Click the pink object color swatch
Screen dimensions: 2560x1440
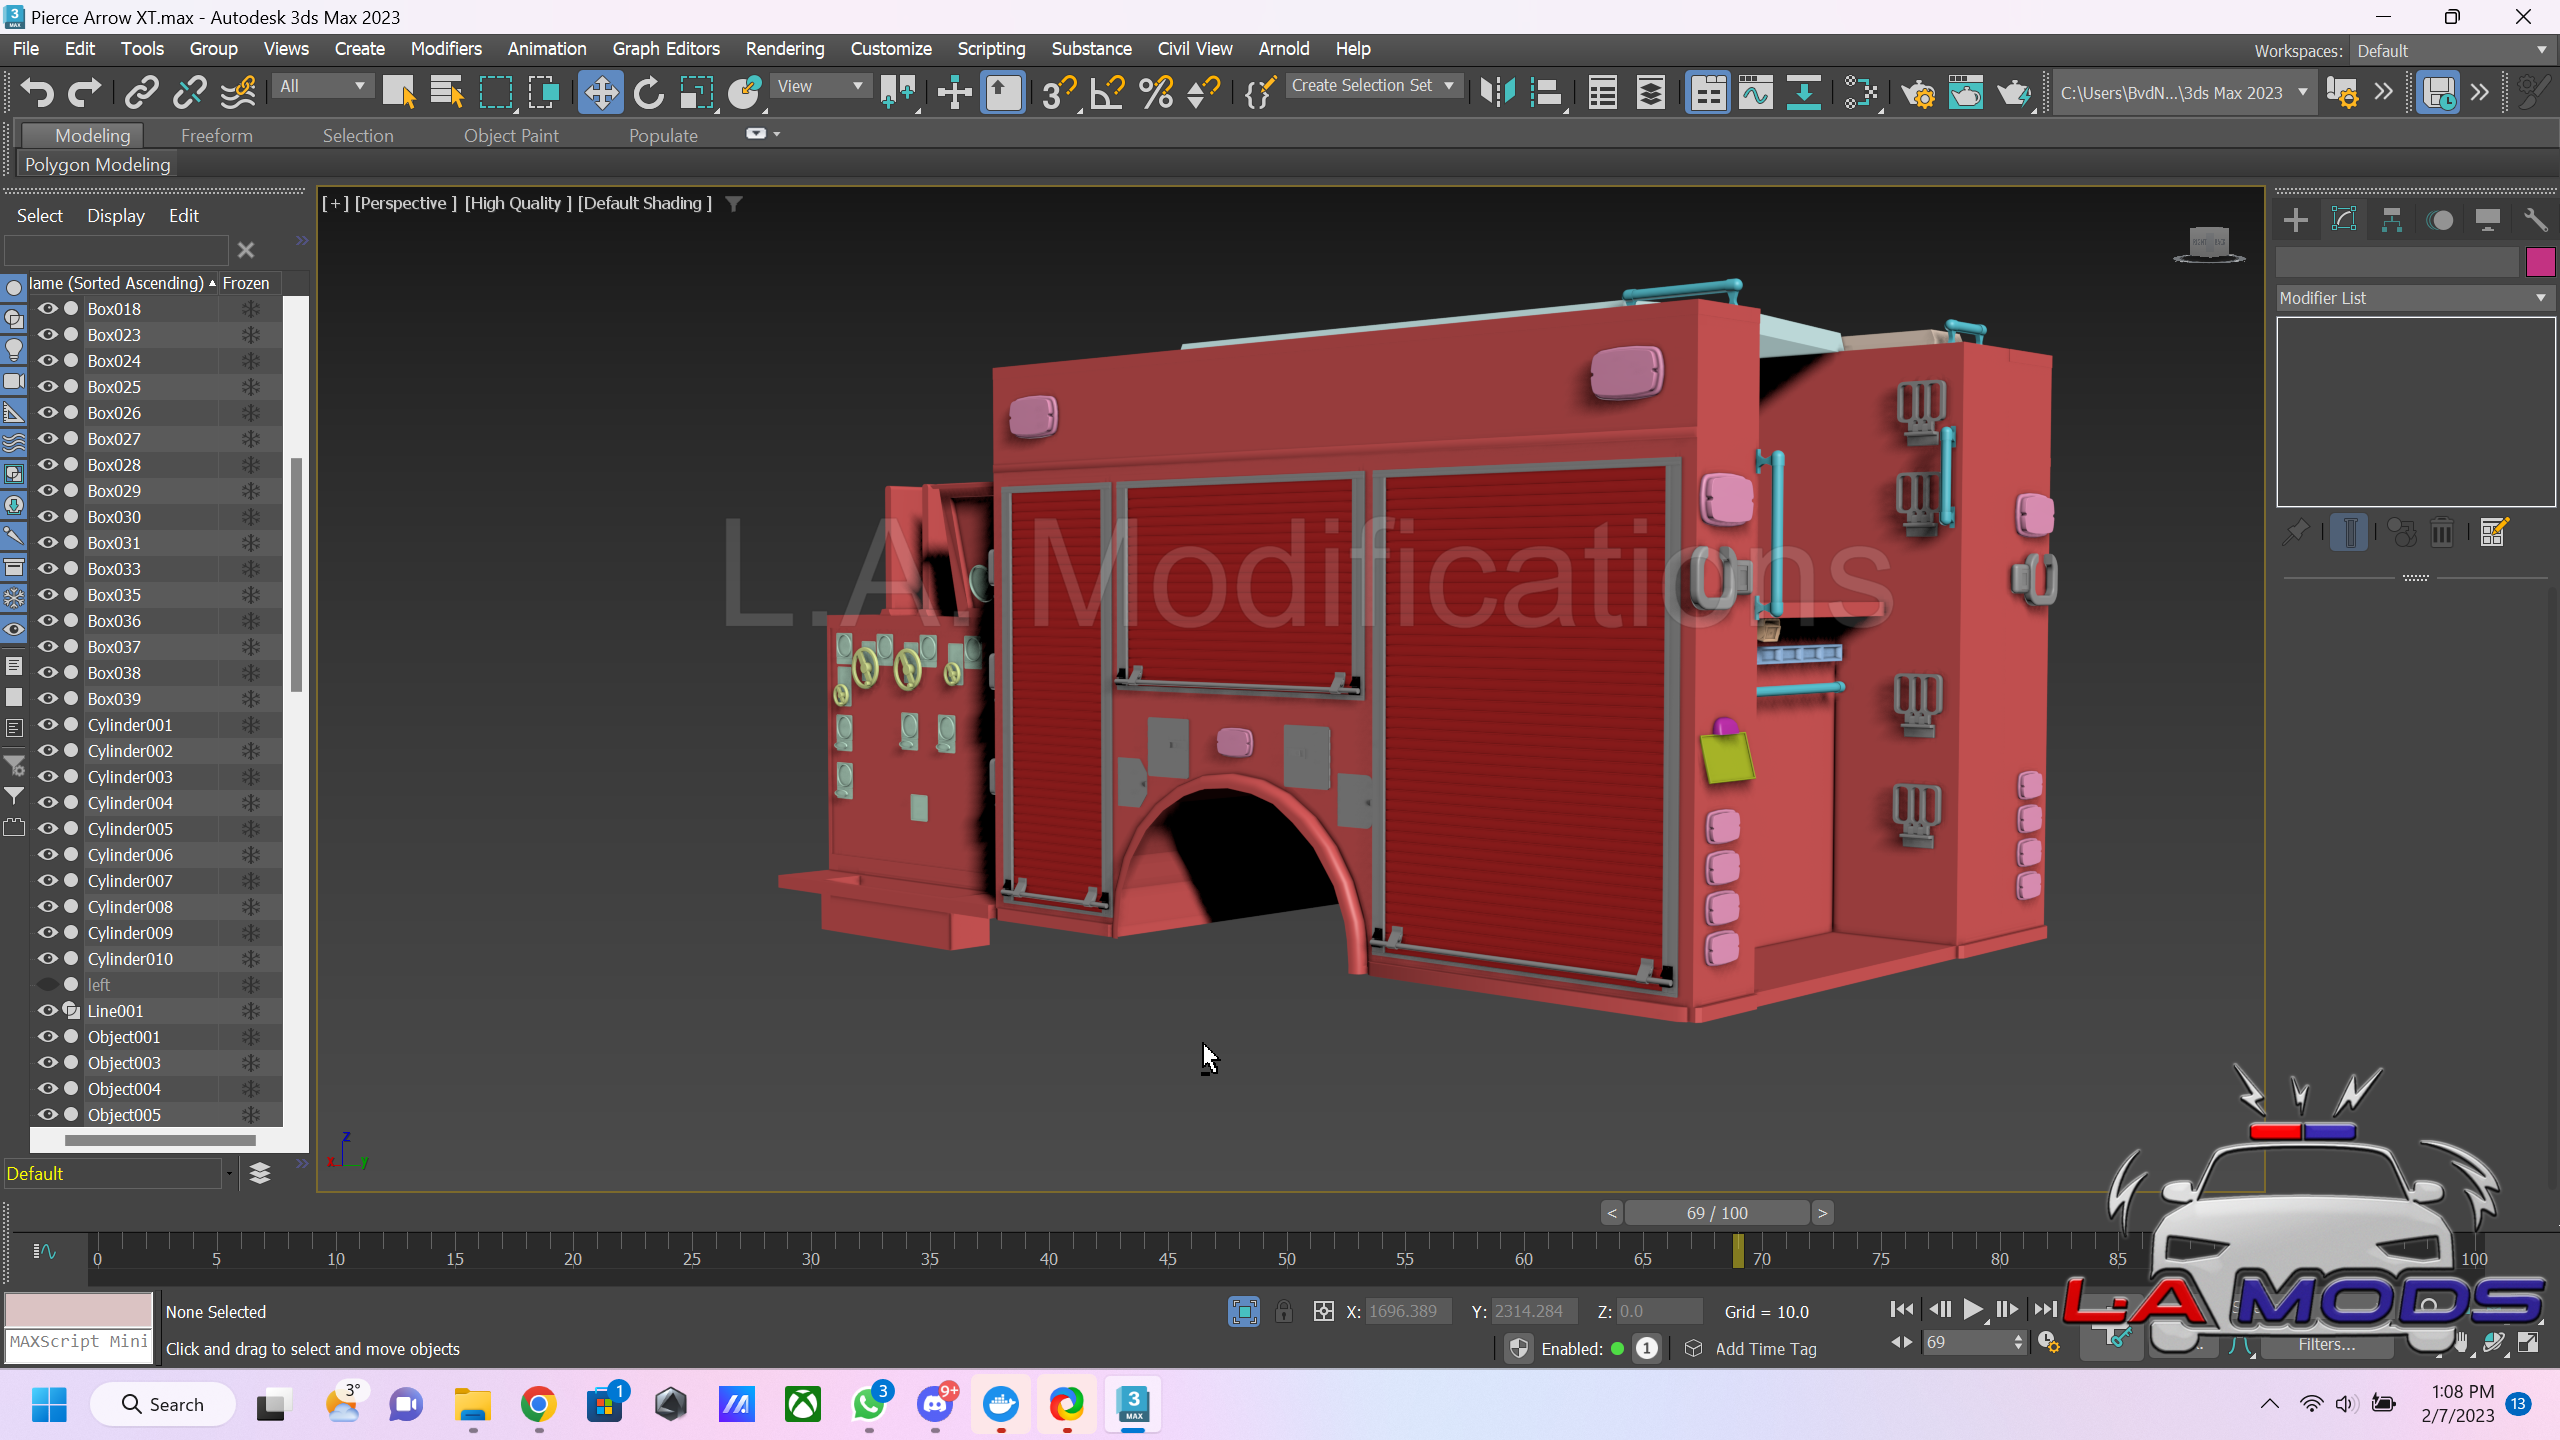[2540, 262]
